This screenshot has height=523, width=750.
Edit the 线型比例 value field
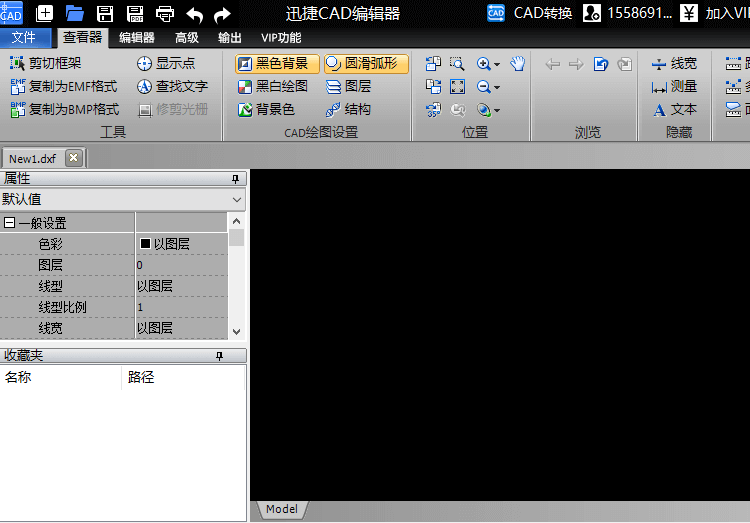click(182, 307)
